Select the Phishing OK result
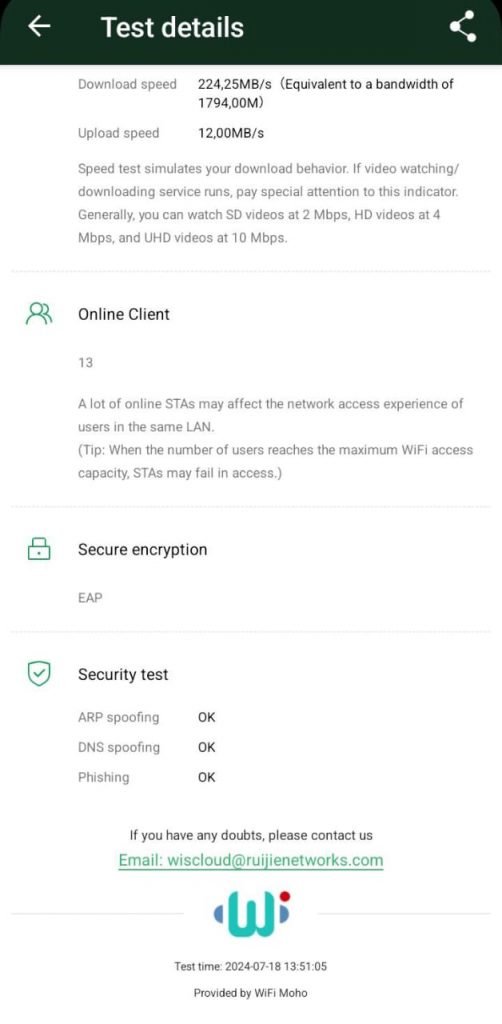Viewport: 502px width, 1024px height. coord(206,777)
